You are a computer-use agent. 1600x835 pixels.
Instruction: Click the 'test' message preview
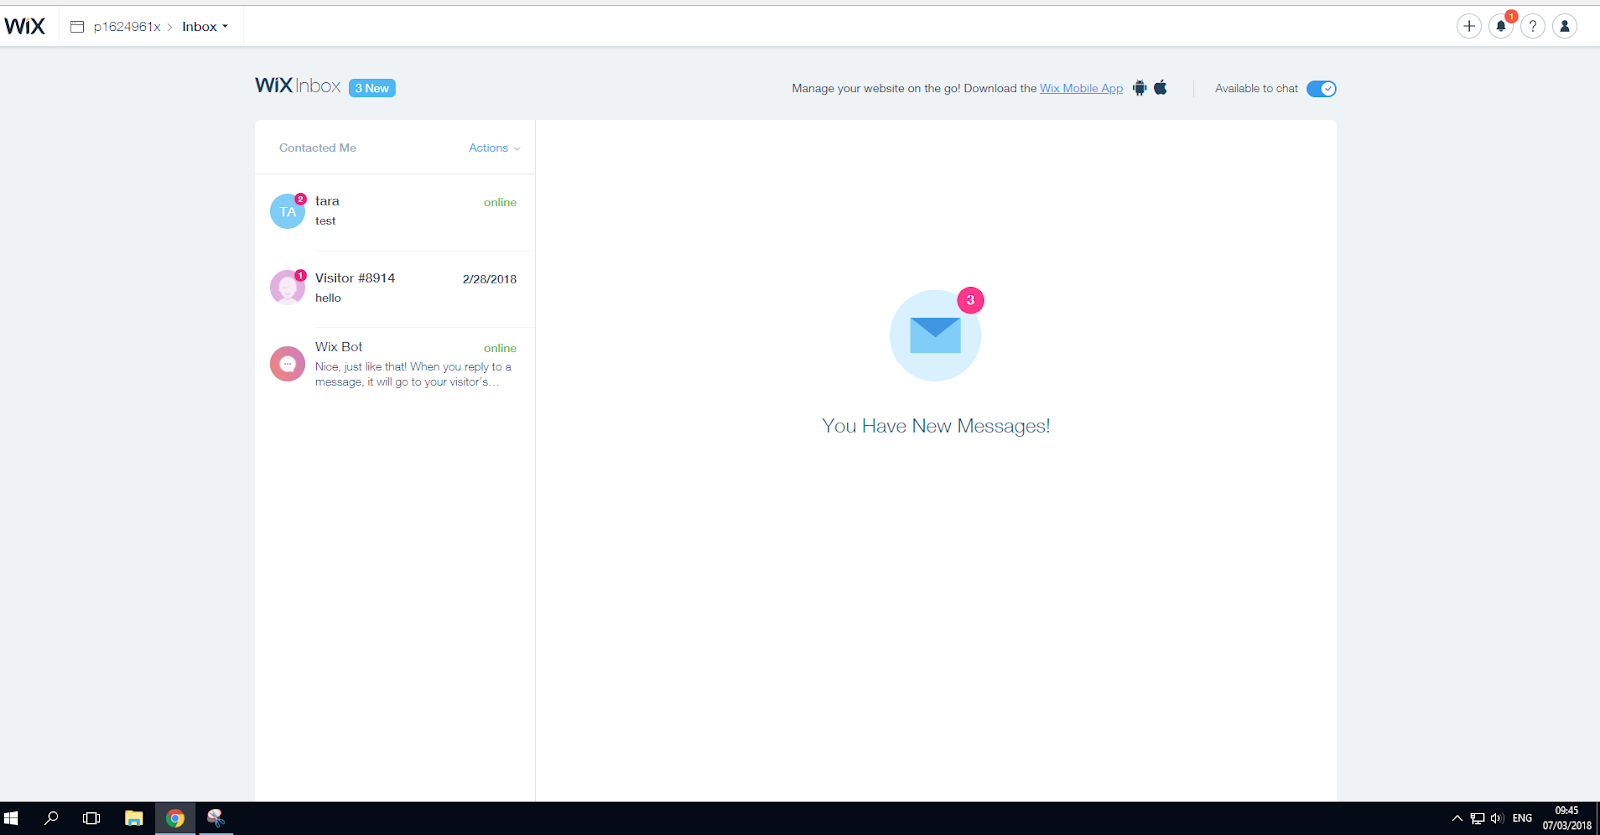tap(326, 221)
